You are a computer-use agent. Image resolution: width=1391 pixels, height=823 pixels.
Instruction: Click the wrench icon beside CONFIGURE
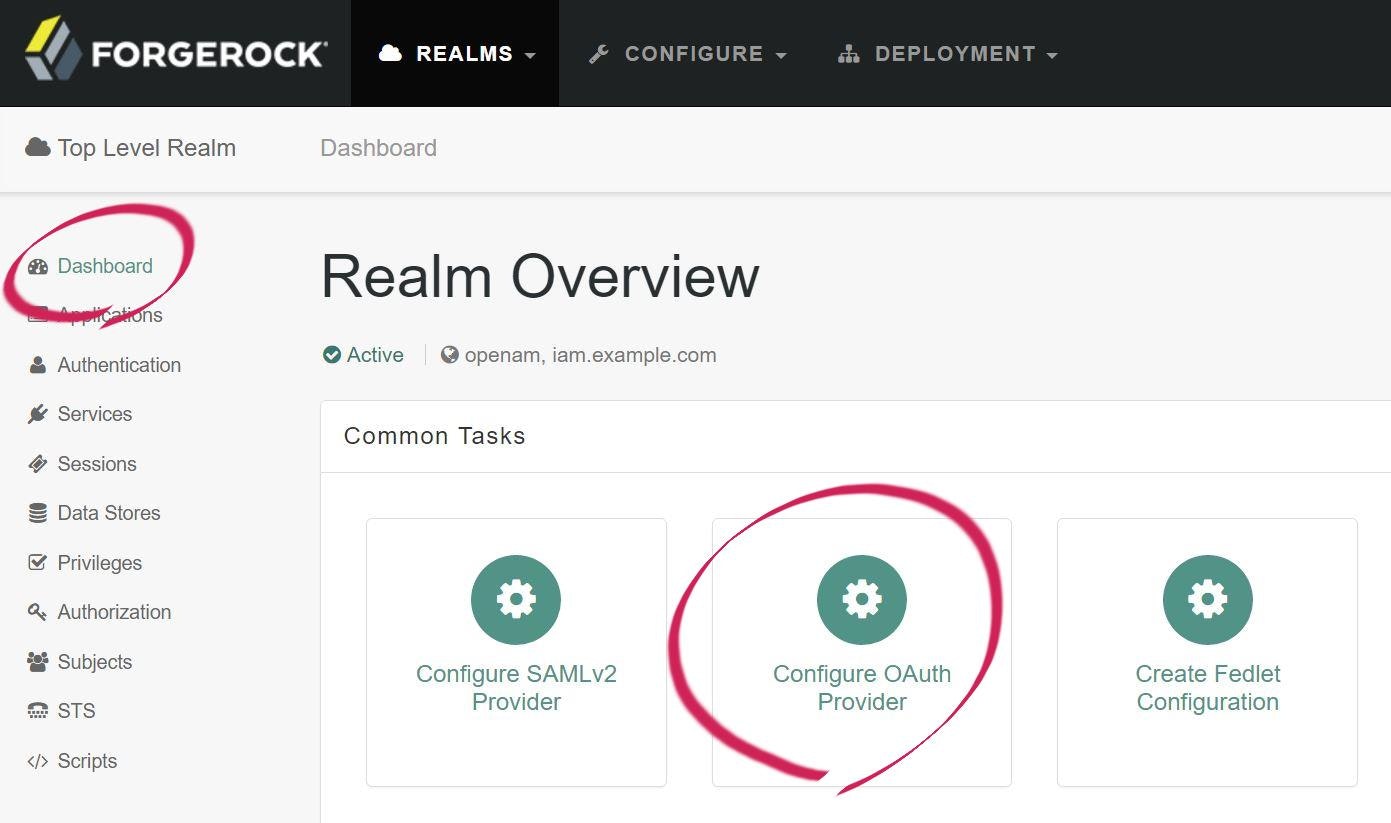[x=599, y=54]
